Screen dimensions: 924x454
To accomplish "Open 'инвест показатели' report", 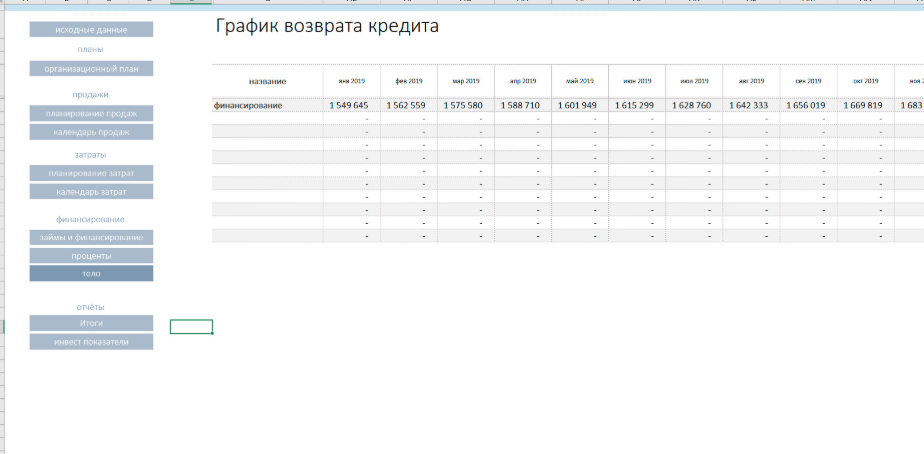I will point(91,342).
